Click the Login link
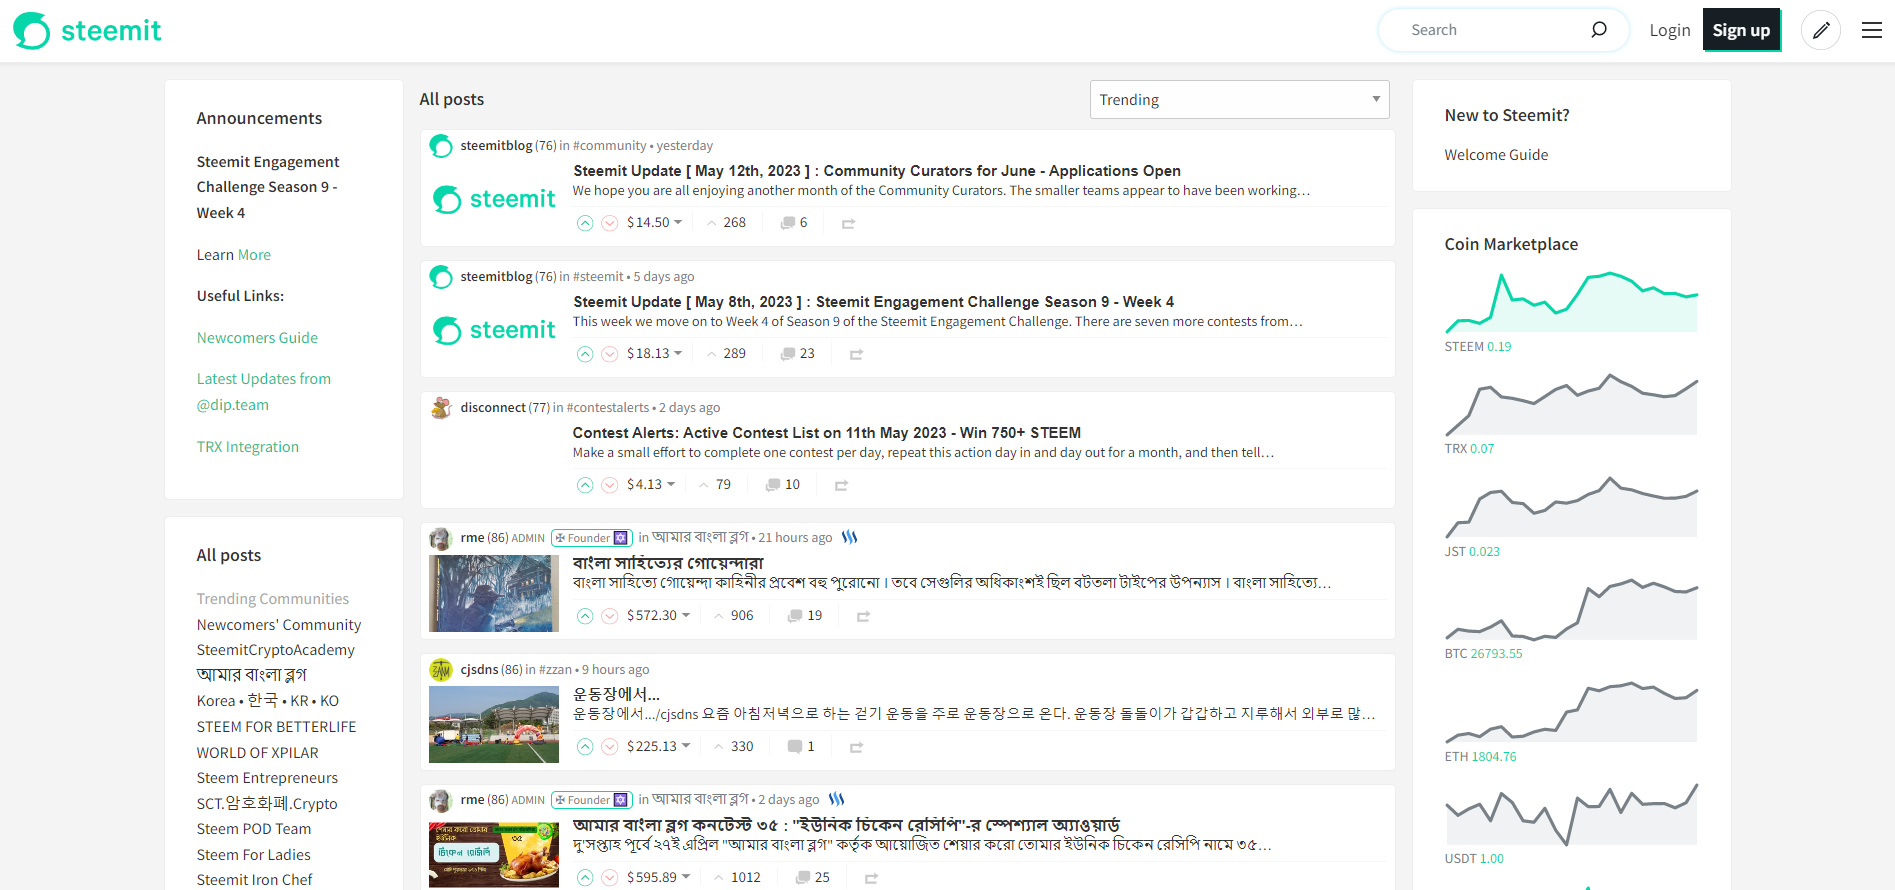The image size is (1895, 890). (1670, 30)
